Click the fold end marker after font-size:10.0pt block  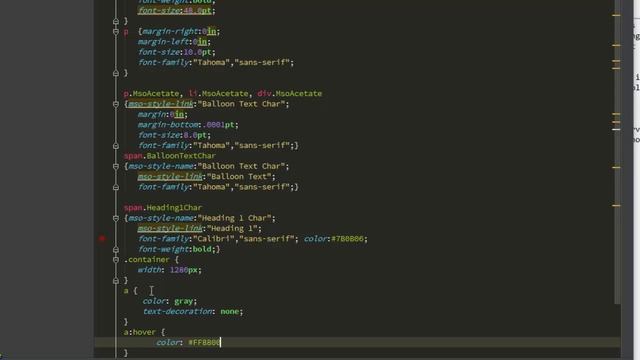tap(116, 73)
